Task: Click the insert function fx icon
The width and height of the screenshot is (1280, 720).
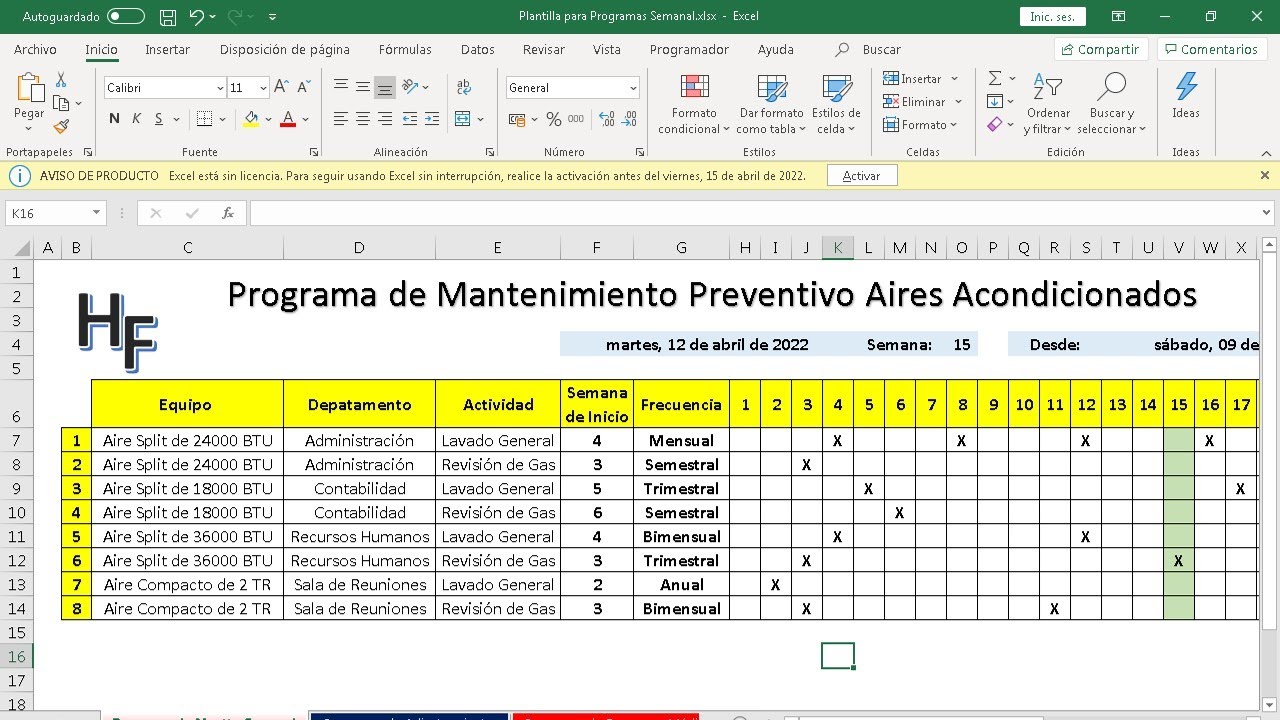Action: point(228,213)
